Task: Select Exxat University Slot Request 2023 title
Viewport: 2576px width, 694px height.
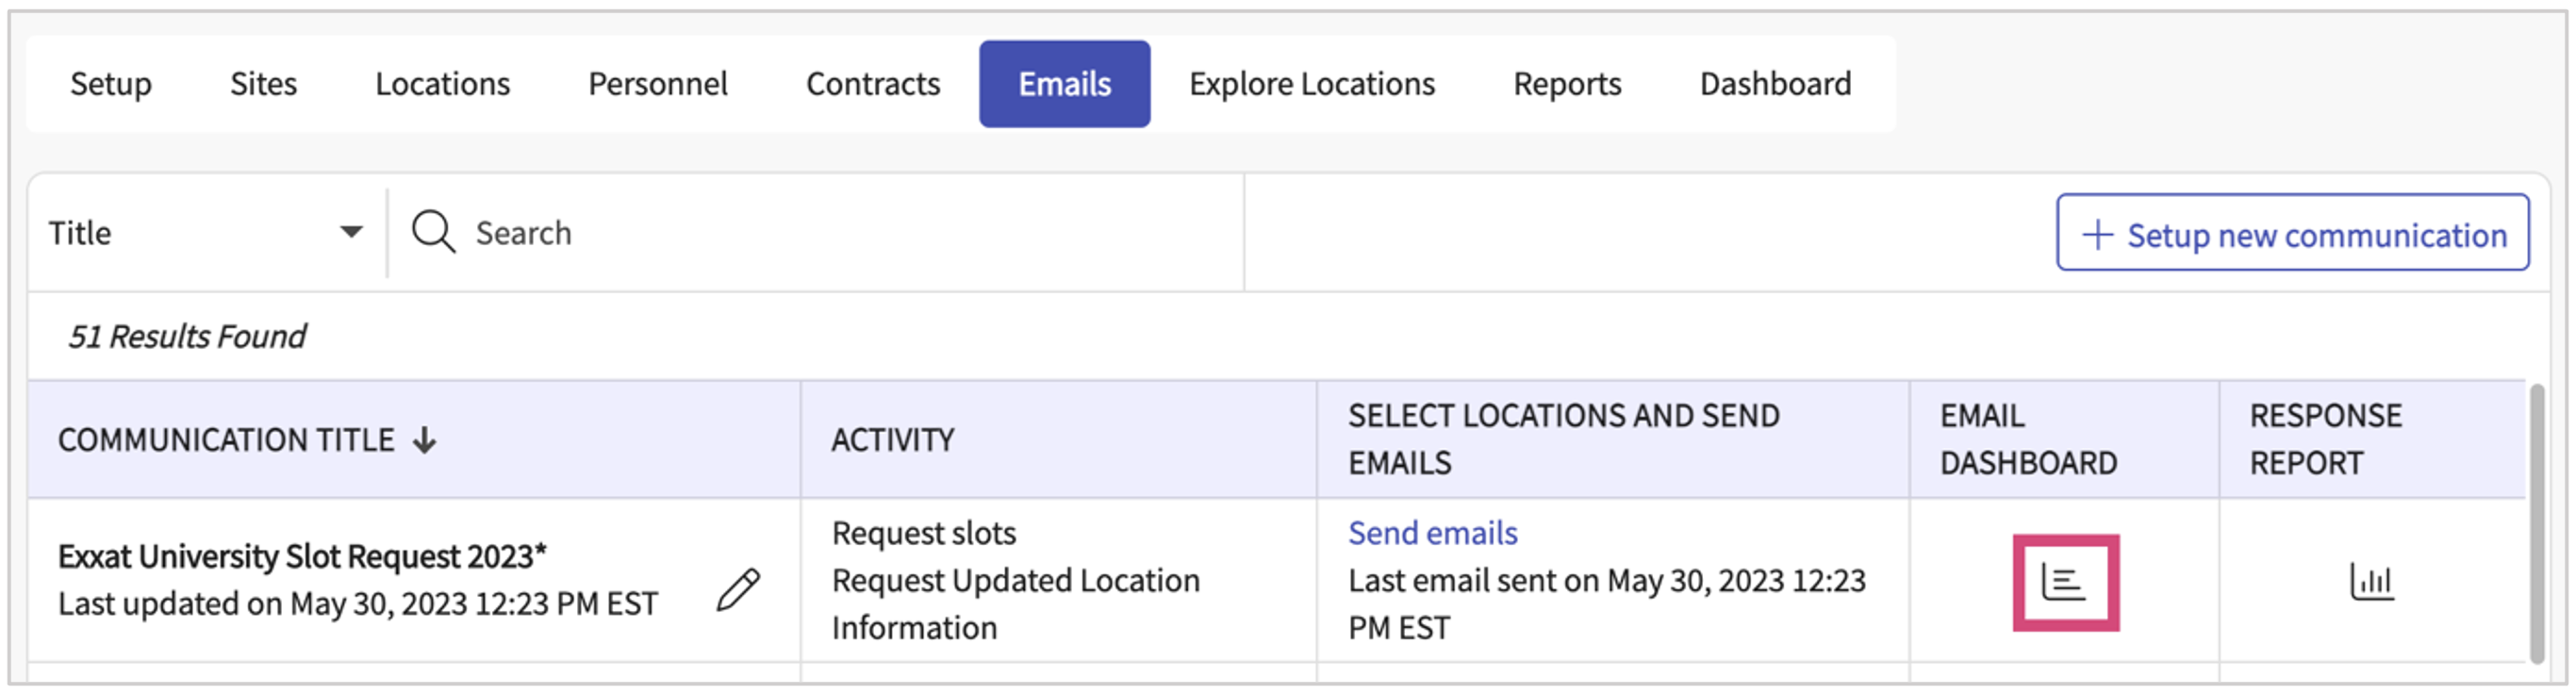Action: (302, 556)
